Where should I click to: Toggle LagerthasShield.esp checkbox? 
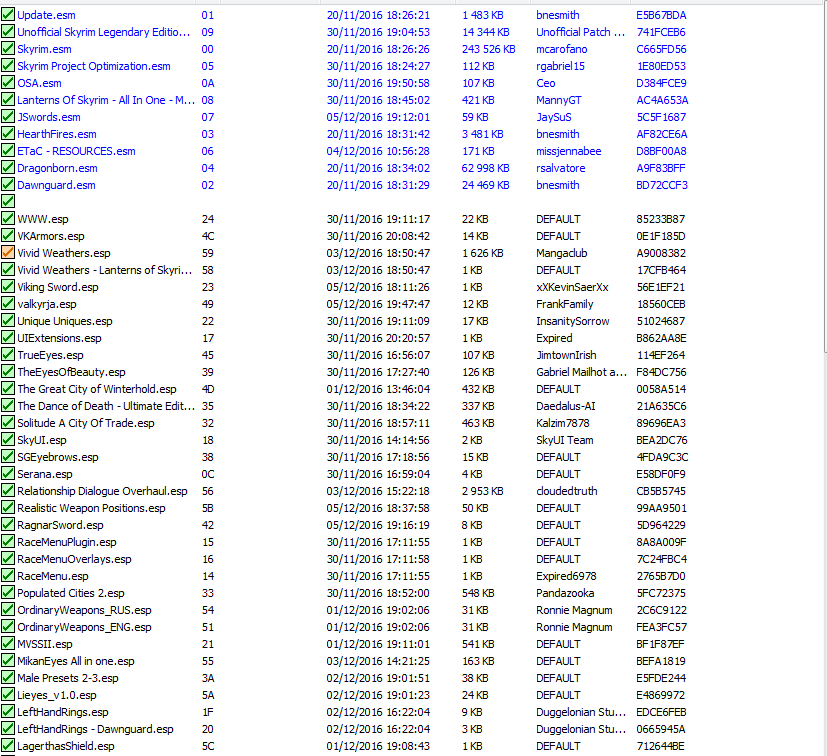click(8, 745)
